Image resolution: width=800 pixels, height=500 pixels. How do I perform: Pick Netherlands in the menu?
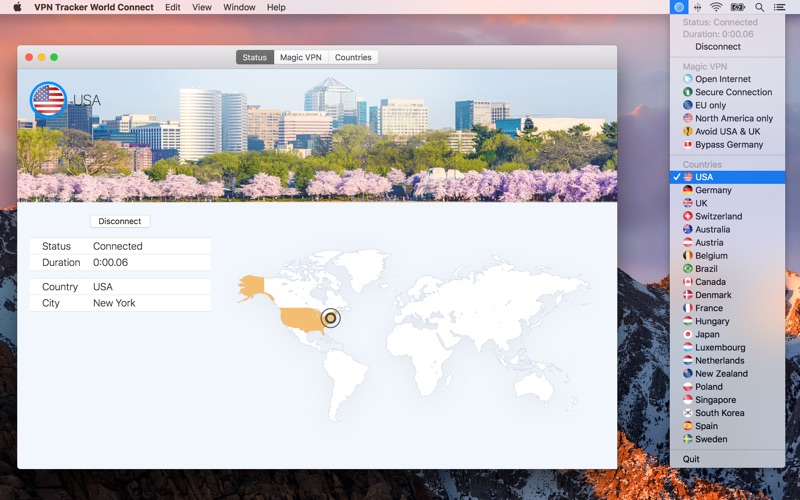coord(728,361)
